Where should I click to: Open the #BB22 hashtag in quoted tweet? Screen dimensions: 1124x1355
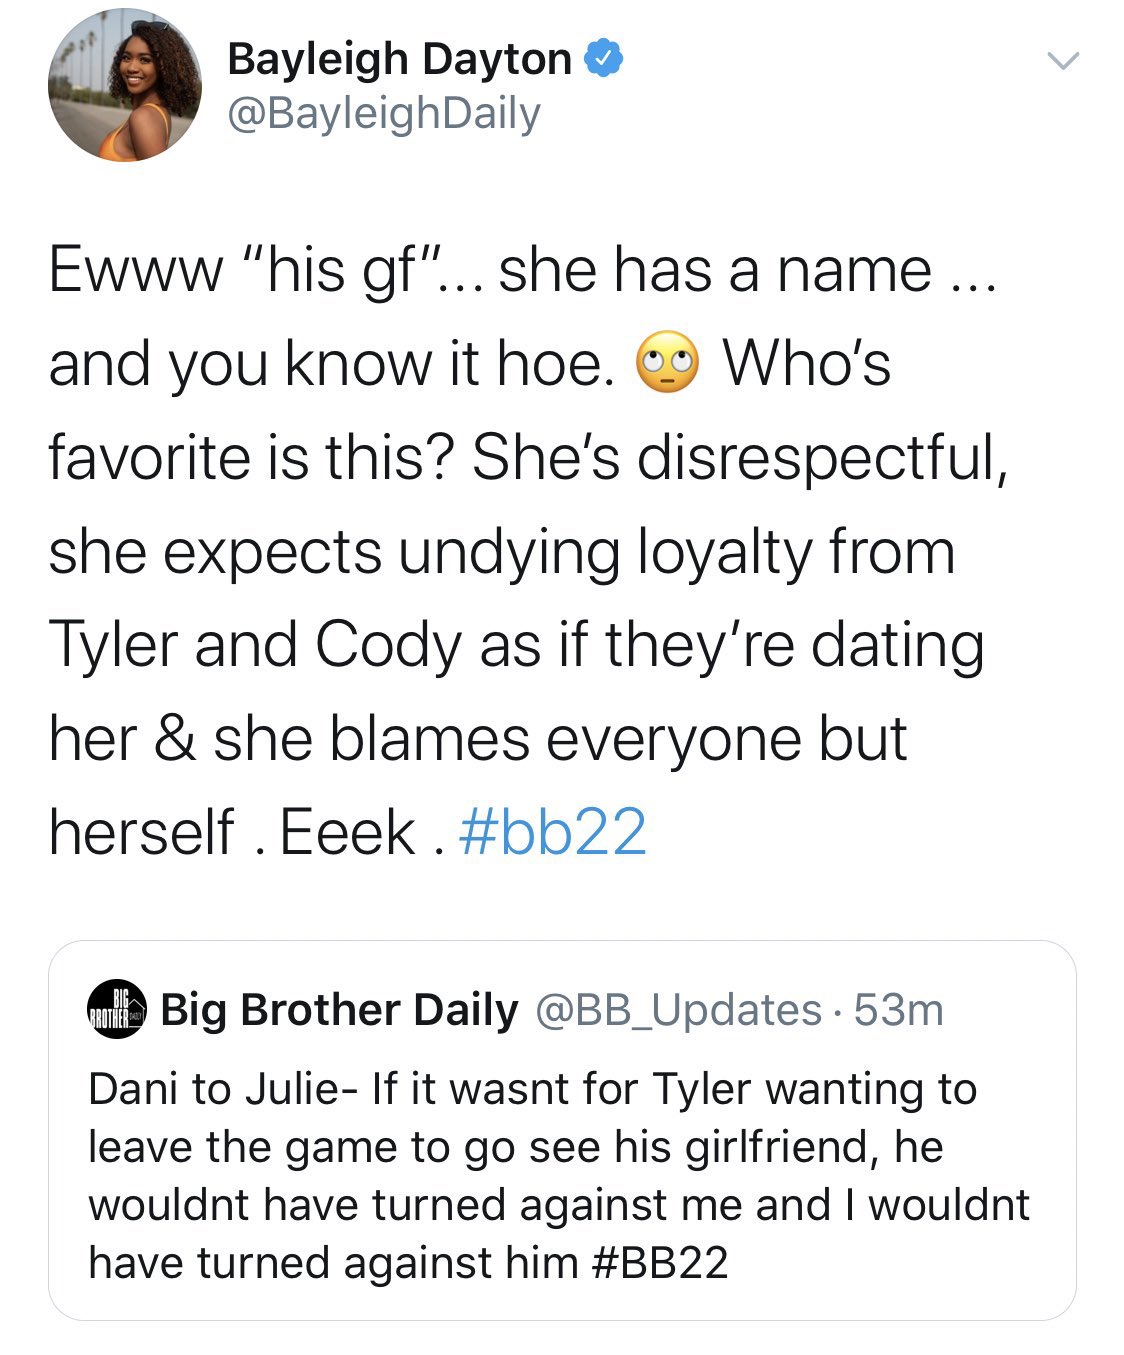(x=660, y=1263)
